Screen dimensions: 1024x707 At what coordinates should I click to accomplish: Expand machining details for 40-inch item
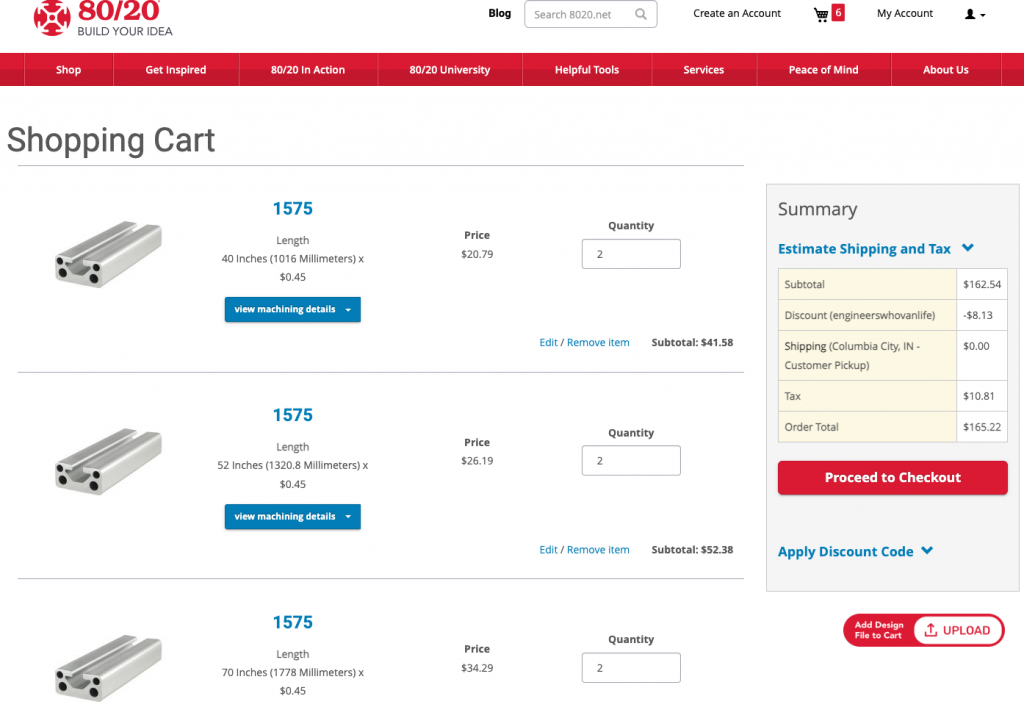coord(292,310)
